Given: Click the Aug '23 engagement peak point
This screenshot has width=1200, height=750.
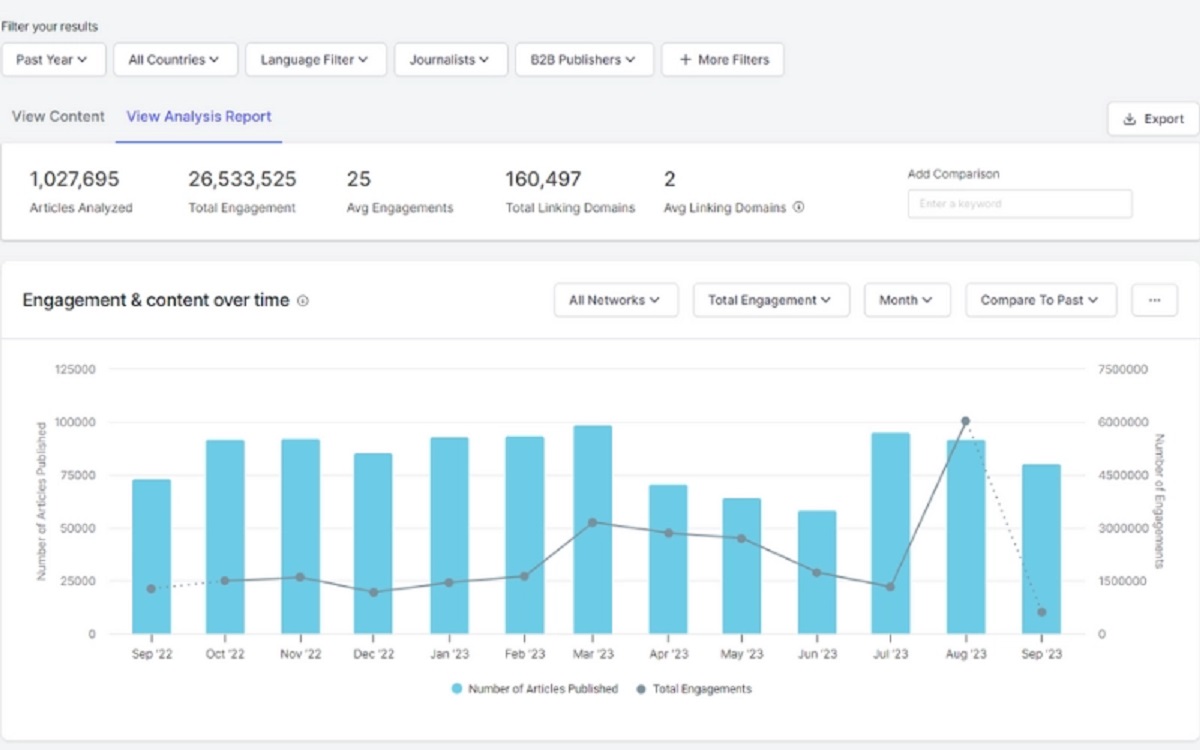Looking at the screenshot, I should 965,421.
